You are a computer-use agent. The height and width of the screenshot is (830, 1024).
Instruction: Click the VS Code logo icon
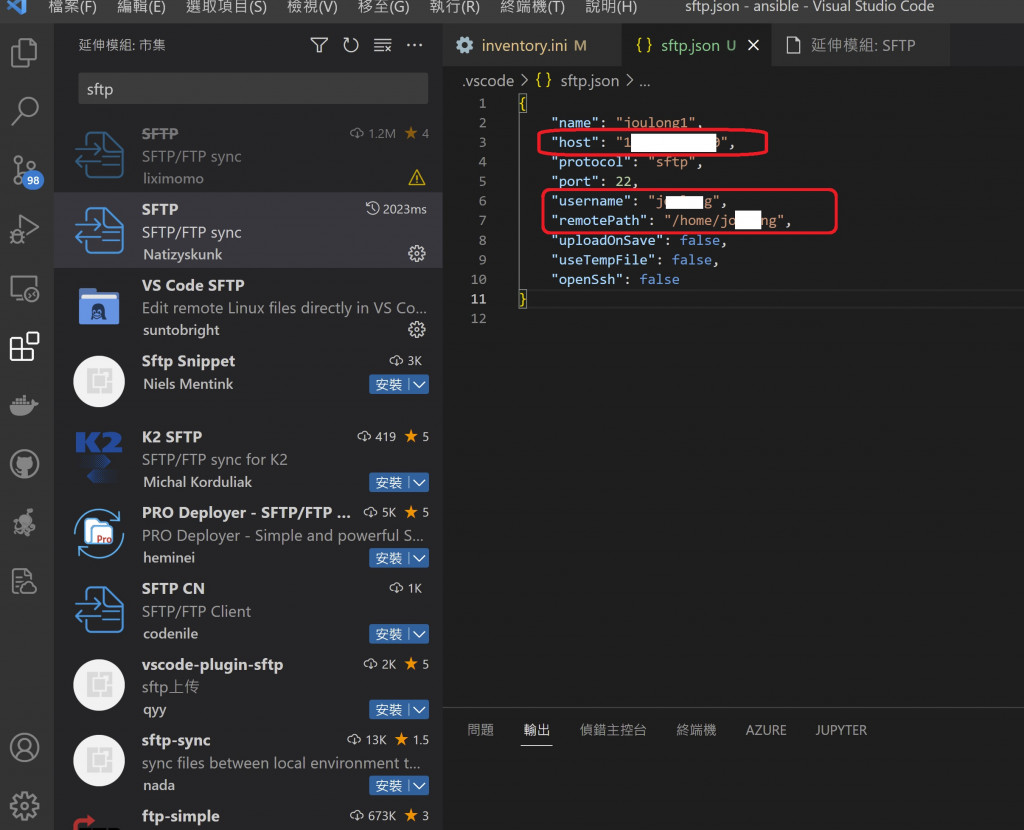click(x=17, y=7)
